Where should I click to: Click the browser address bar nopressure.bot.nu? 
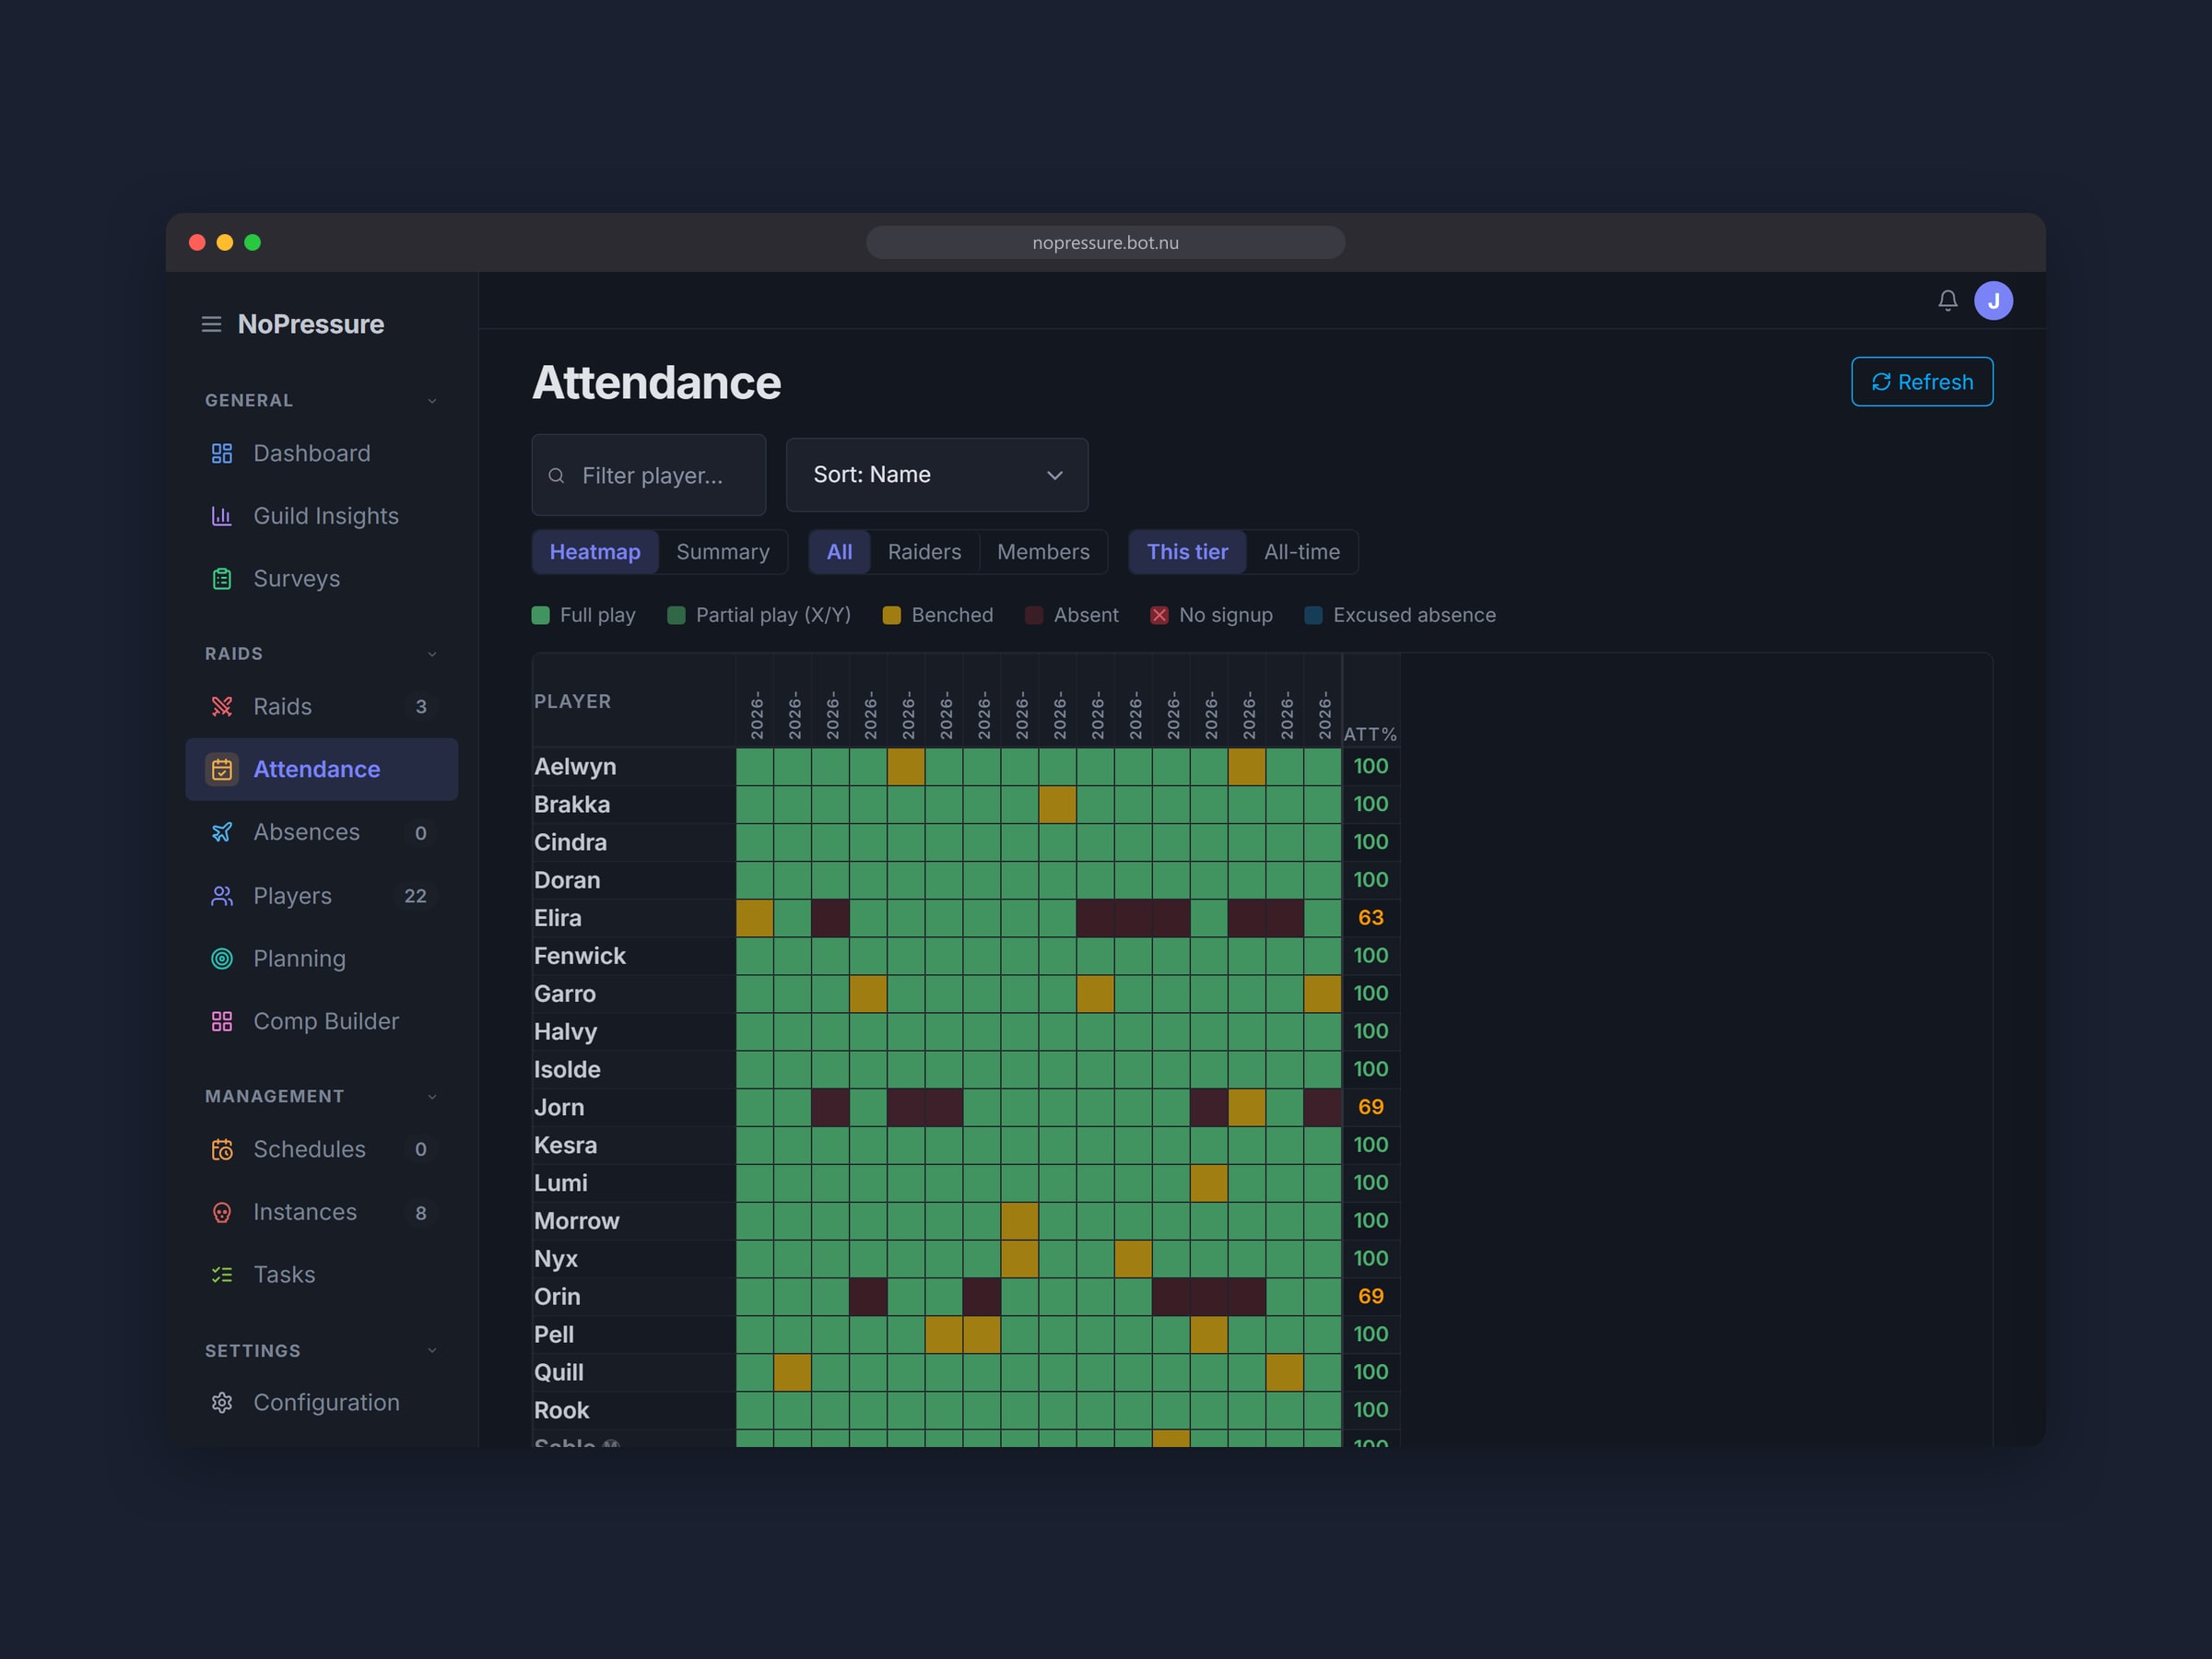point(1105,242)
